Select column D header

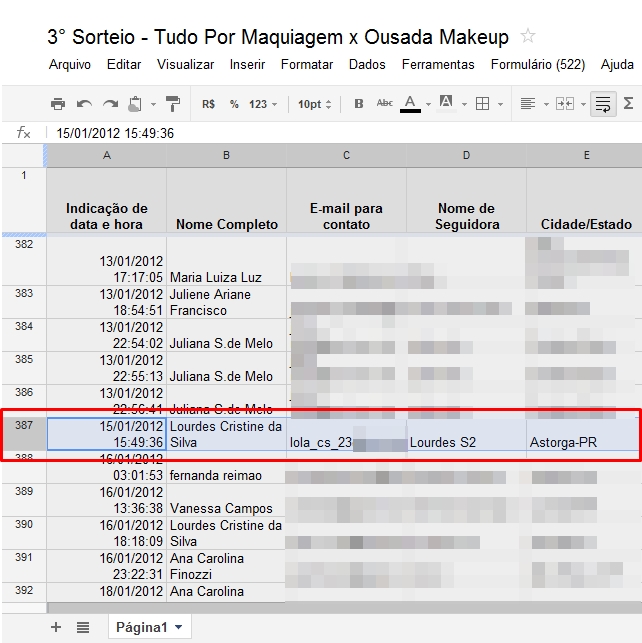pos(466,155)
